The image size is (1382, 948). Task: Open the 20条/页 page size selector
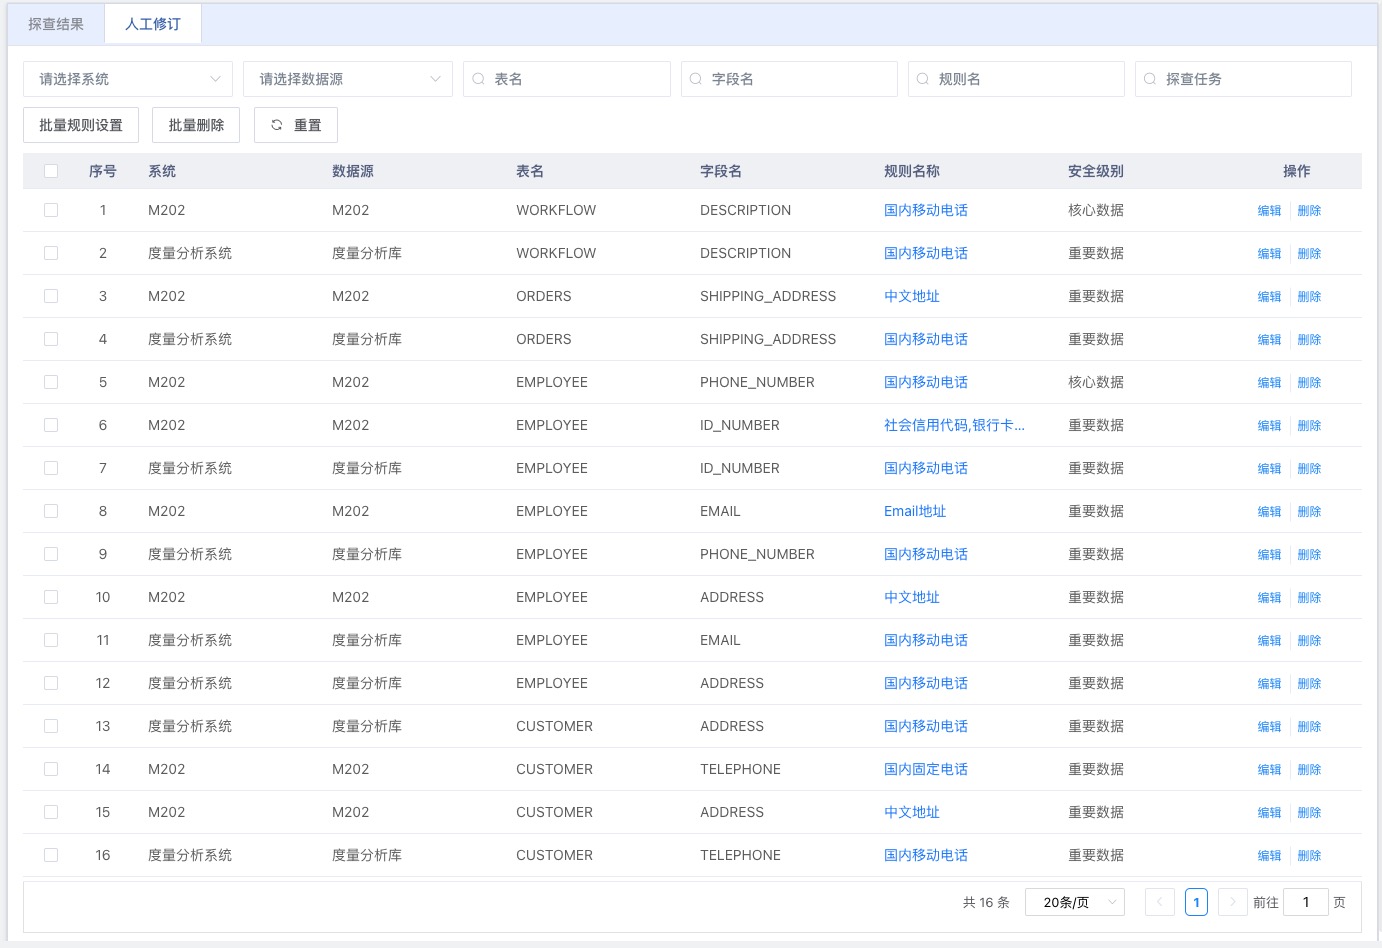click(1075, 902)
